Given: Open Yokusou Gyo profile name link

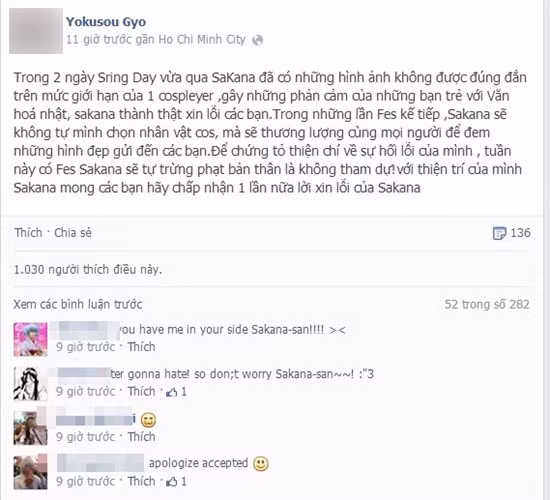Looking at the screenshot, I should coord(106,22).
